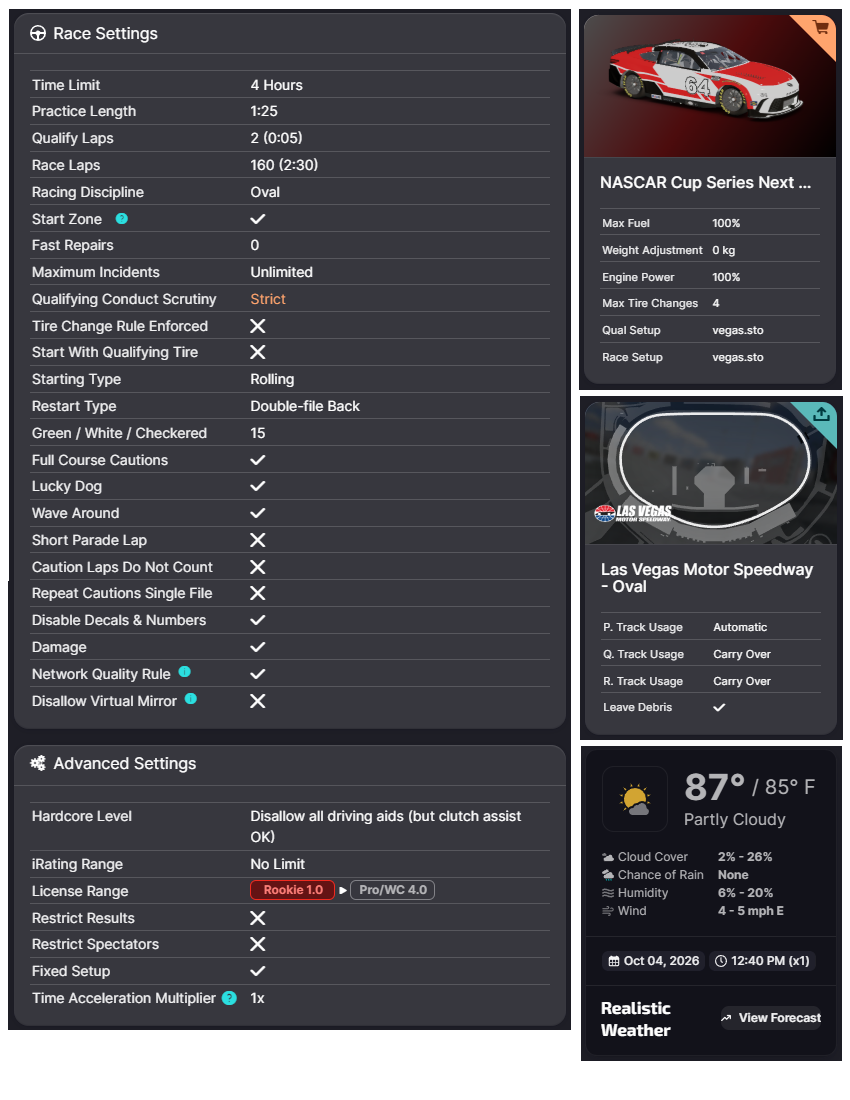850x1100 pixels.
Task: Click the partly cloudy weather icon
Action: (635, 798)
